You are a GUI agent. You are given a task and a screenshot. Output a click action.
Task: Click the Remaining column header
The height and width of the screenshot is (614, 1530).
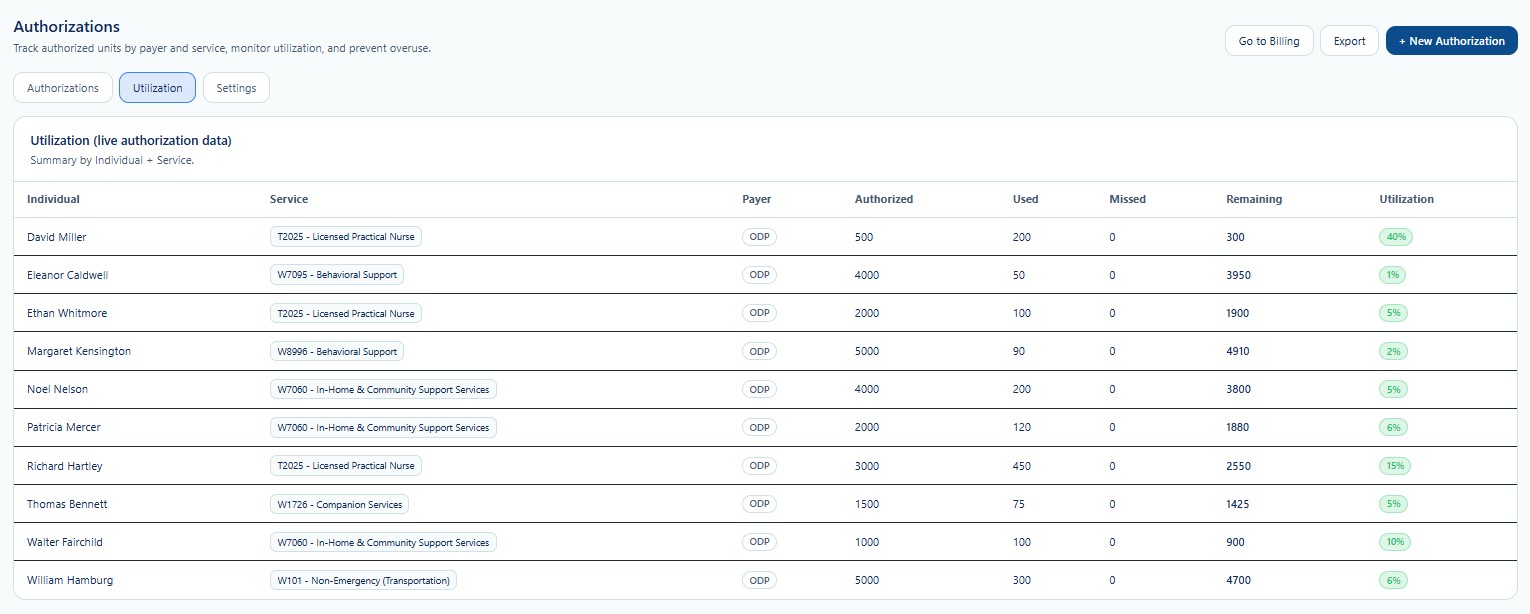coord(1254,199)
